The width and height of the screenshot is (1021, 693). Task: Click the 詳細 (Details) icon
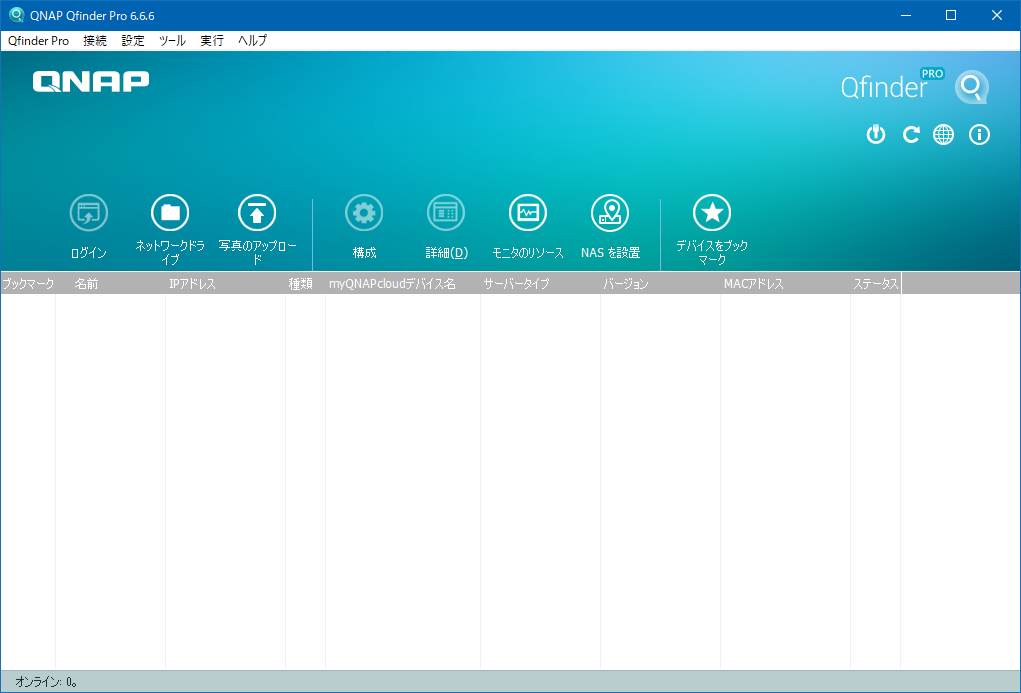(446, 212)
